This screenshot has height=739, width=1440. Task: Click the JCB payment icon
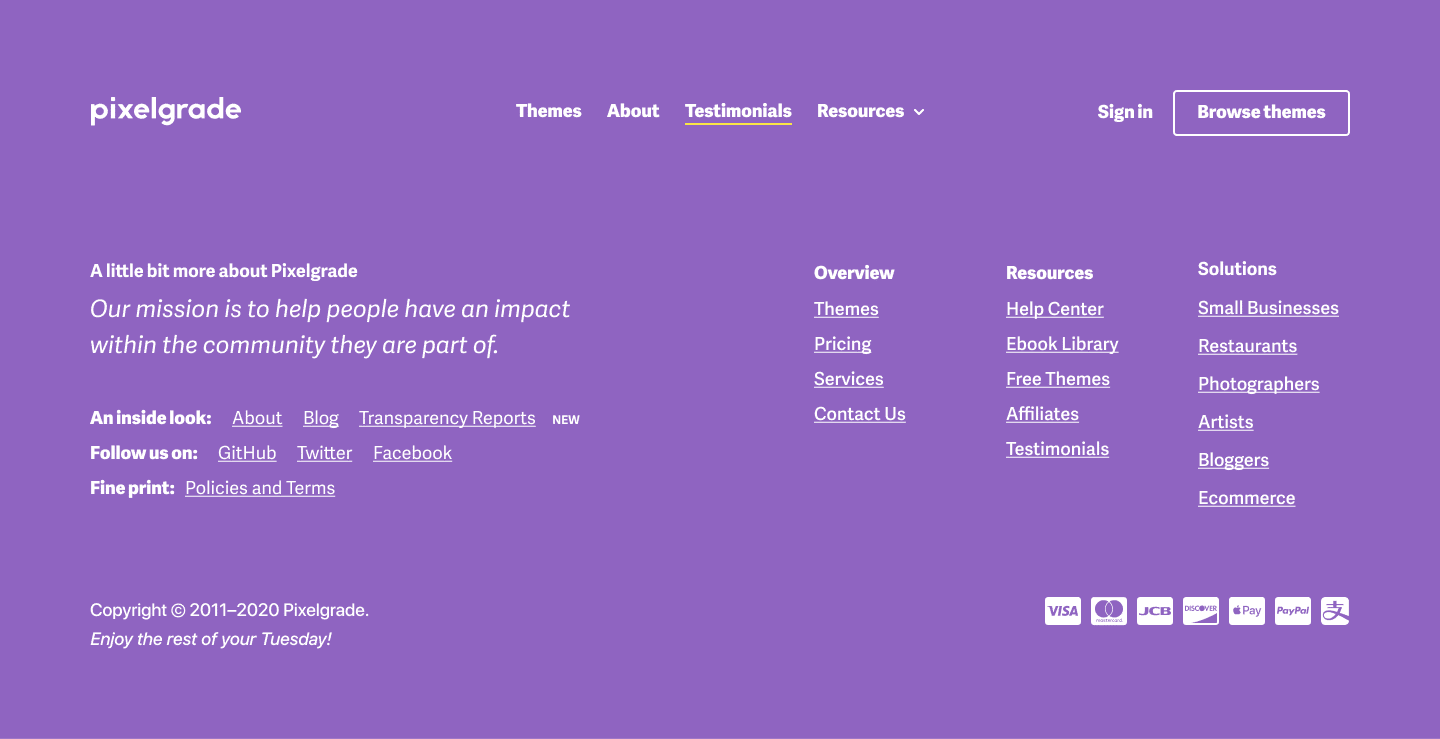point(1154,610)
